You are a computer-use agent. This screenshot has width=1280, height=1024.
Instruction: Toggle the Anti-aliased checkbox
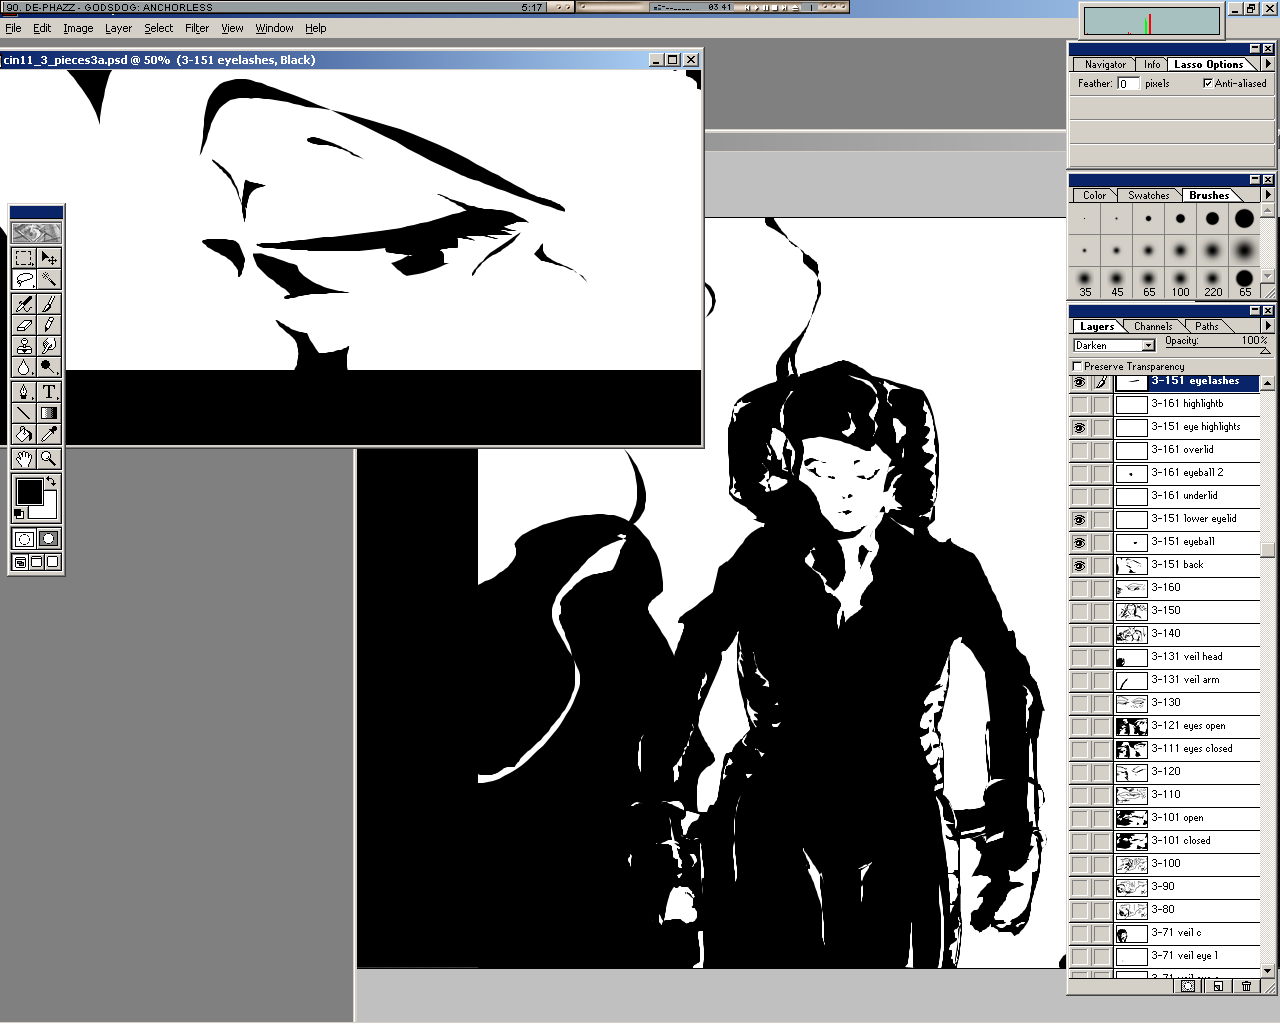tap(1207, 83)
